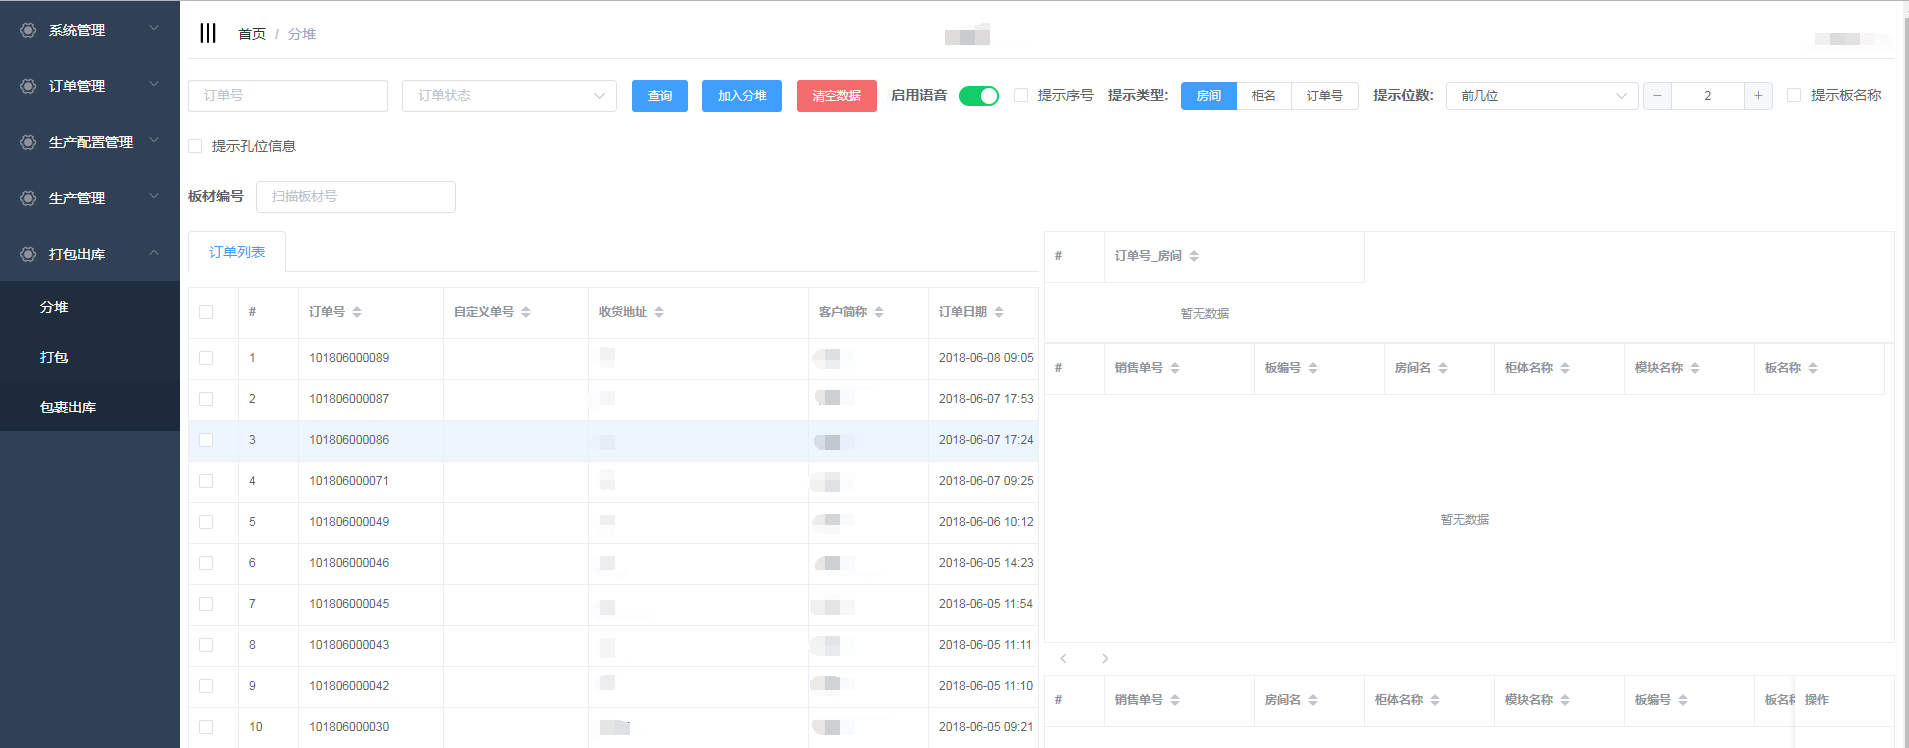Image resolution: width=1909 pixels, height=748 pixels.
Task: Go to next page arrow in right panel
Action: (1104, 658)
